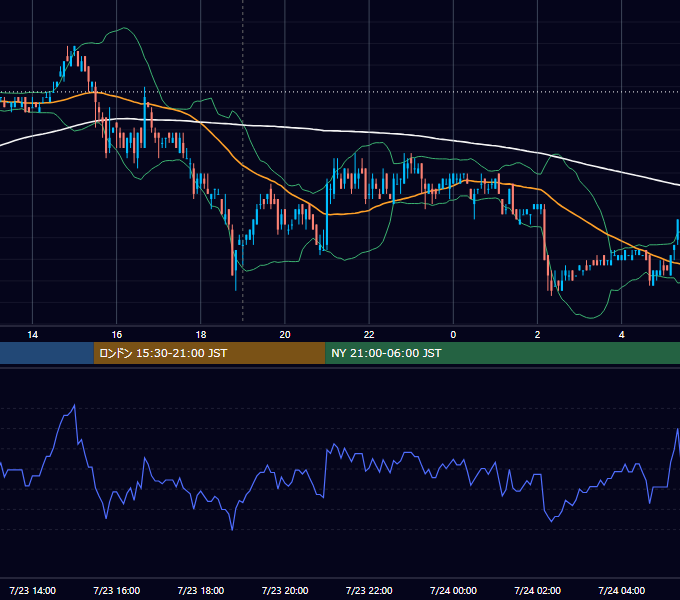Click the oscillator's highest peak near 15:00

(x=75, y=405)
